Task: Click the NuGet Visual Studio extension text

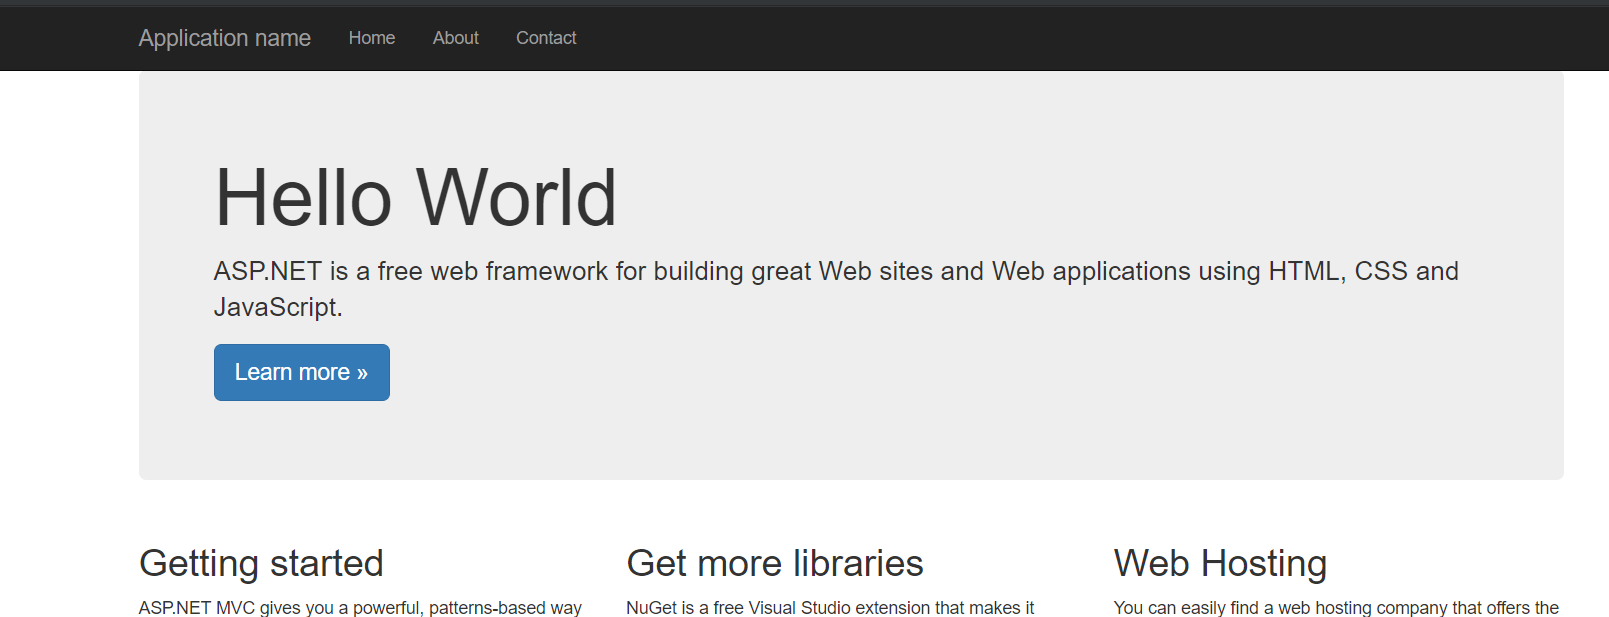Action: click(830, 607)
